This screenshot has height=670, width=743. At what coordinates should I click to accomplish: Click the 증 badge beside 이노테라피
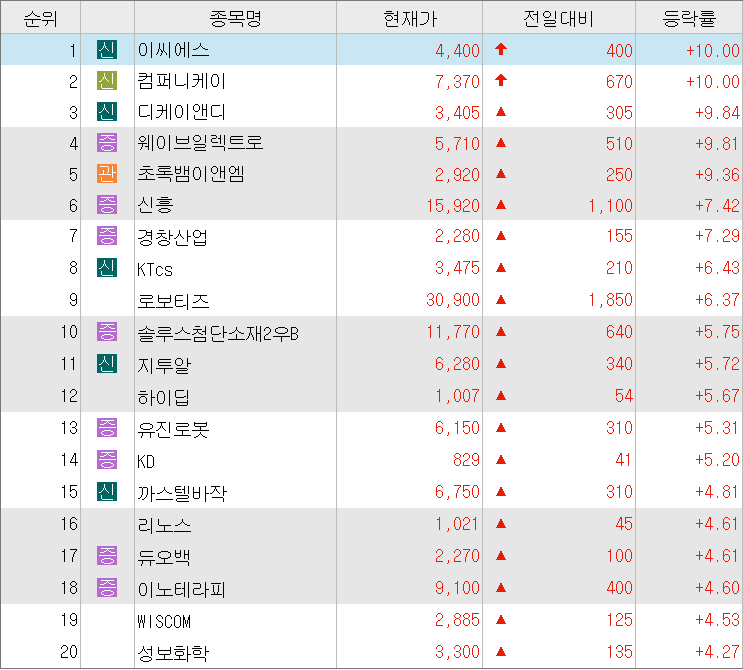(107, 588)
